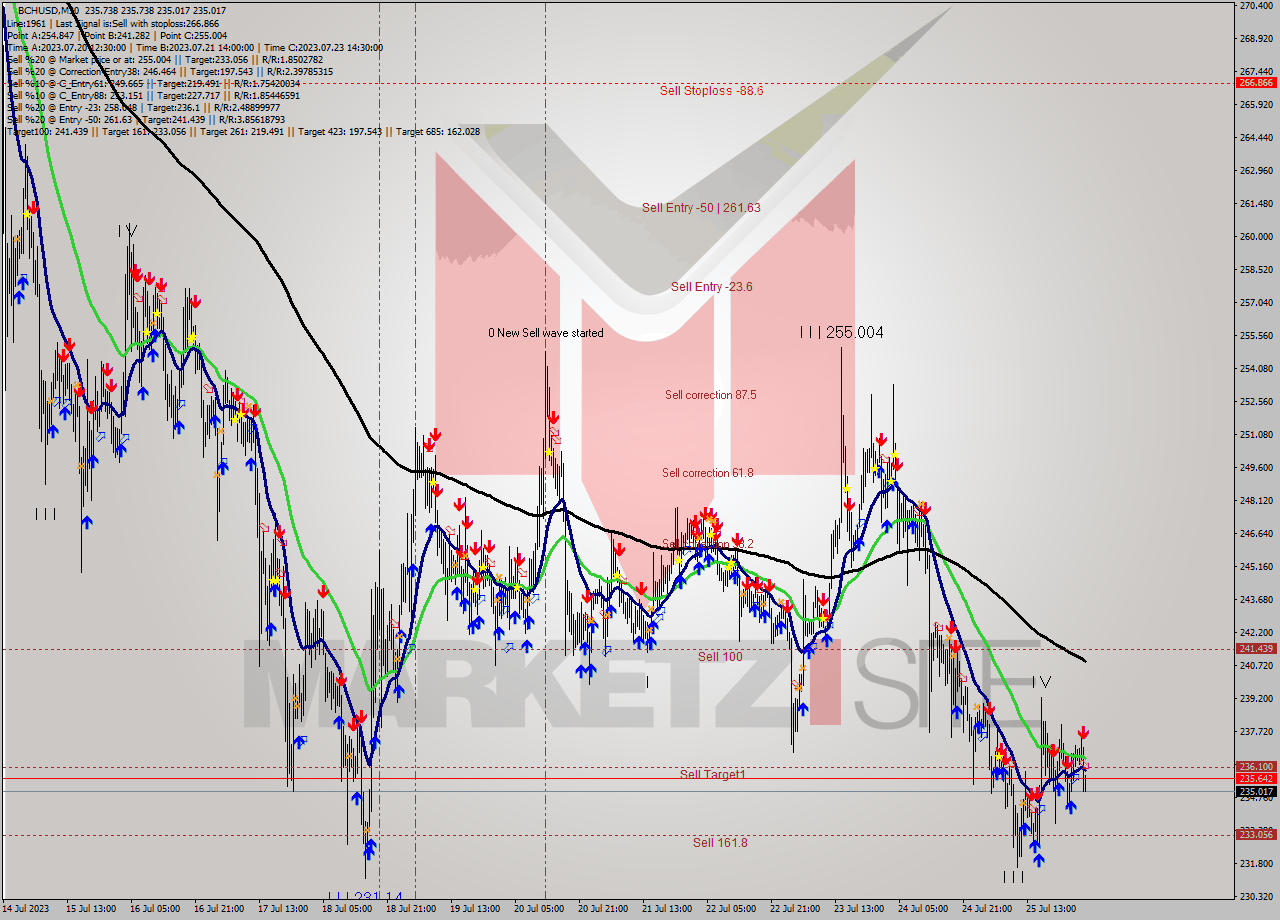Click the 270.400 price axis value
This screenshot has width=1280, height=920.
pyautogui.click(x=1255, y=6)
